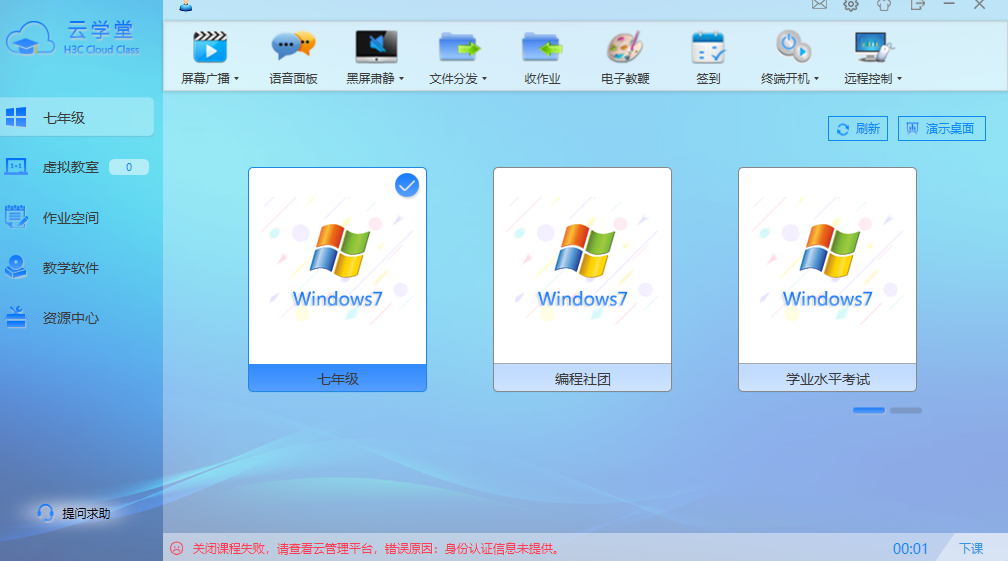Image resolution: width=1008 pixels, height=561 pixels.
Task: Click the 刷新 refresh button
Action: (x=858, y=129)
